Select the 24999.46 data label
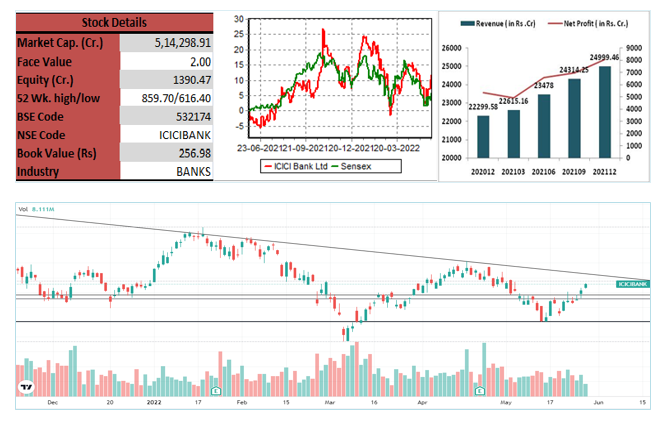 click(604, 57)
